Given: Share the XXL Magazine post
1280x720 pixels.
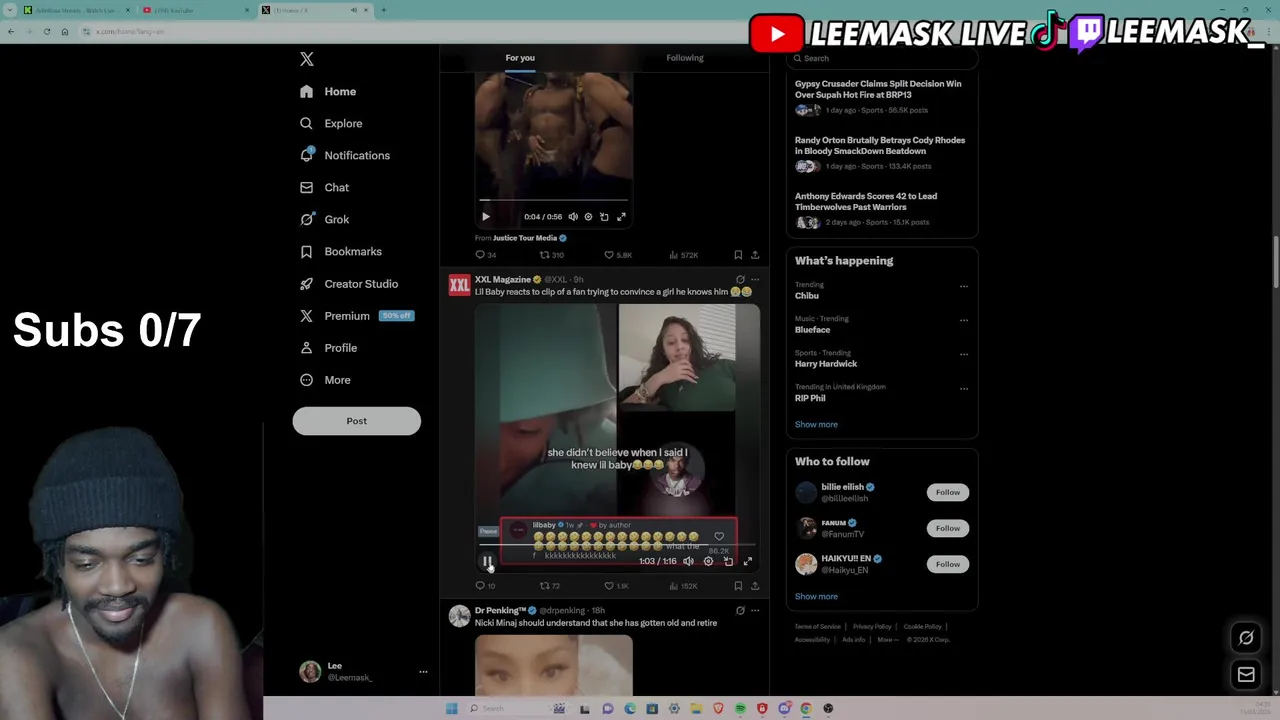Looking at the screenshot, I should point(755,586).
